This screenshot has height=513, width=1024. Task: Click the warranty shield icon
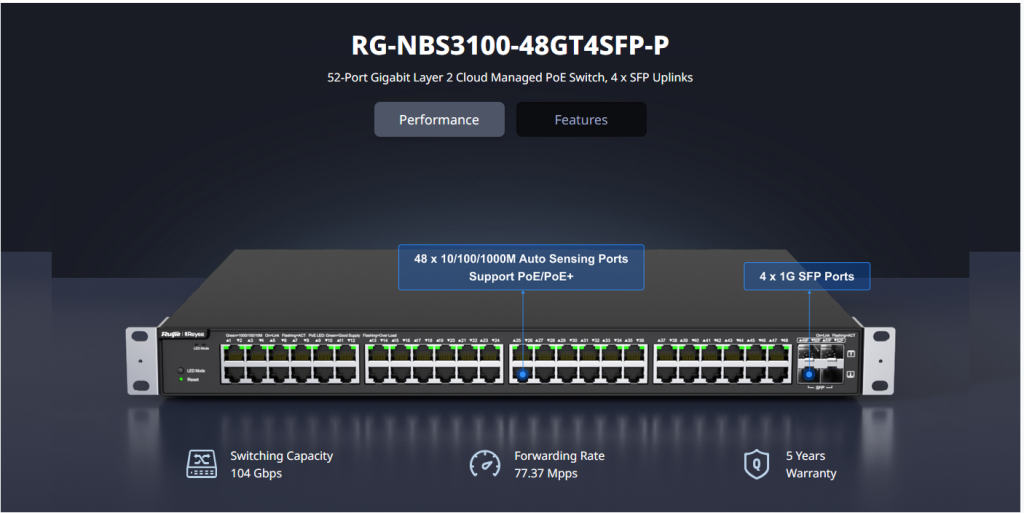pyautogui.click(x=756, y=465)
